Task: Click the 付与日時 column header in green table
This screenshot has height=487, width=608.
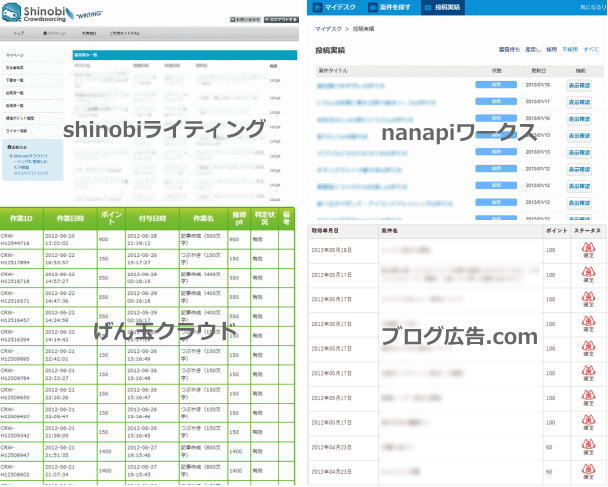Action: click(152, 218)
